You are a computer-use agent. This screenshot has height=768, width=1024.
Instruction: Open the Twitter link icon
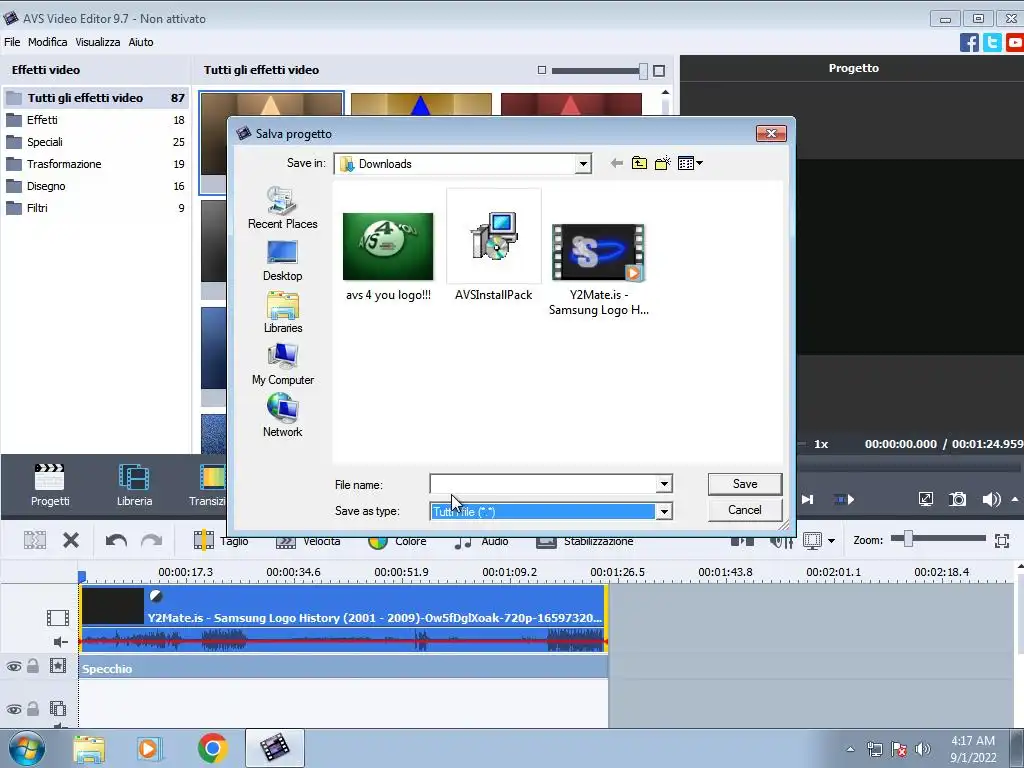[x=992, y=42]
